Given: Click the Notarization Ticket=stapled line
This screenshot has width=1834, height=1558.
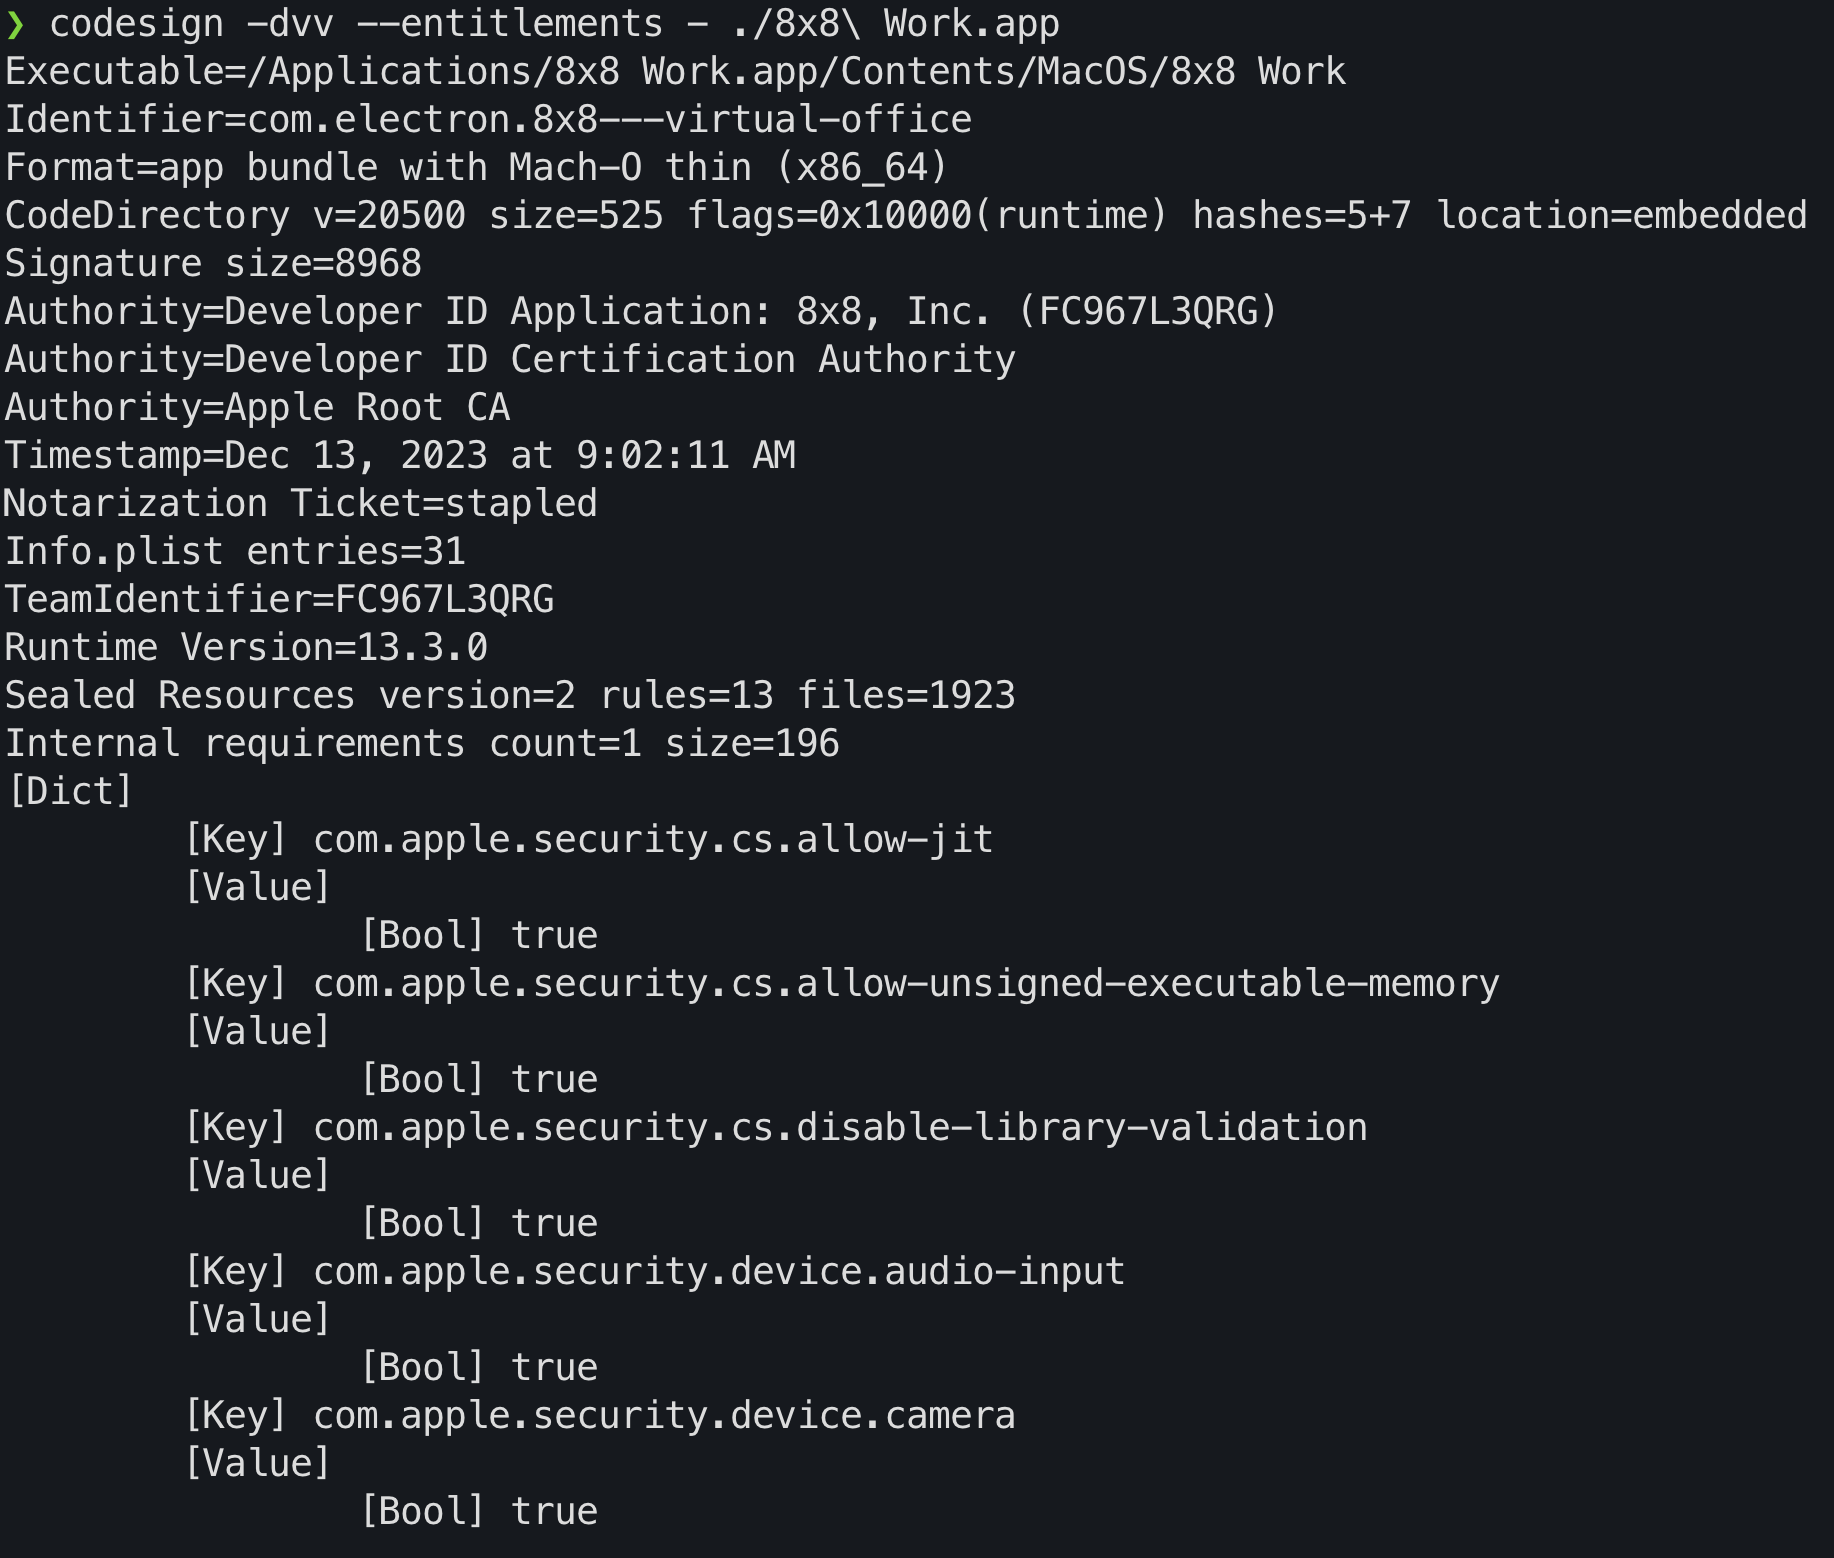Looking at the screenshot, I should [300, 504].
